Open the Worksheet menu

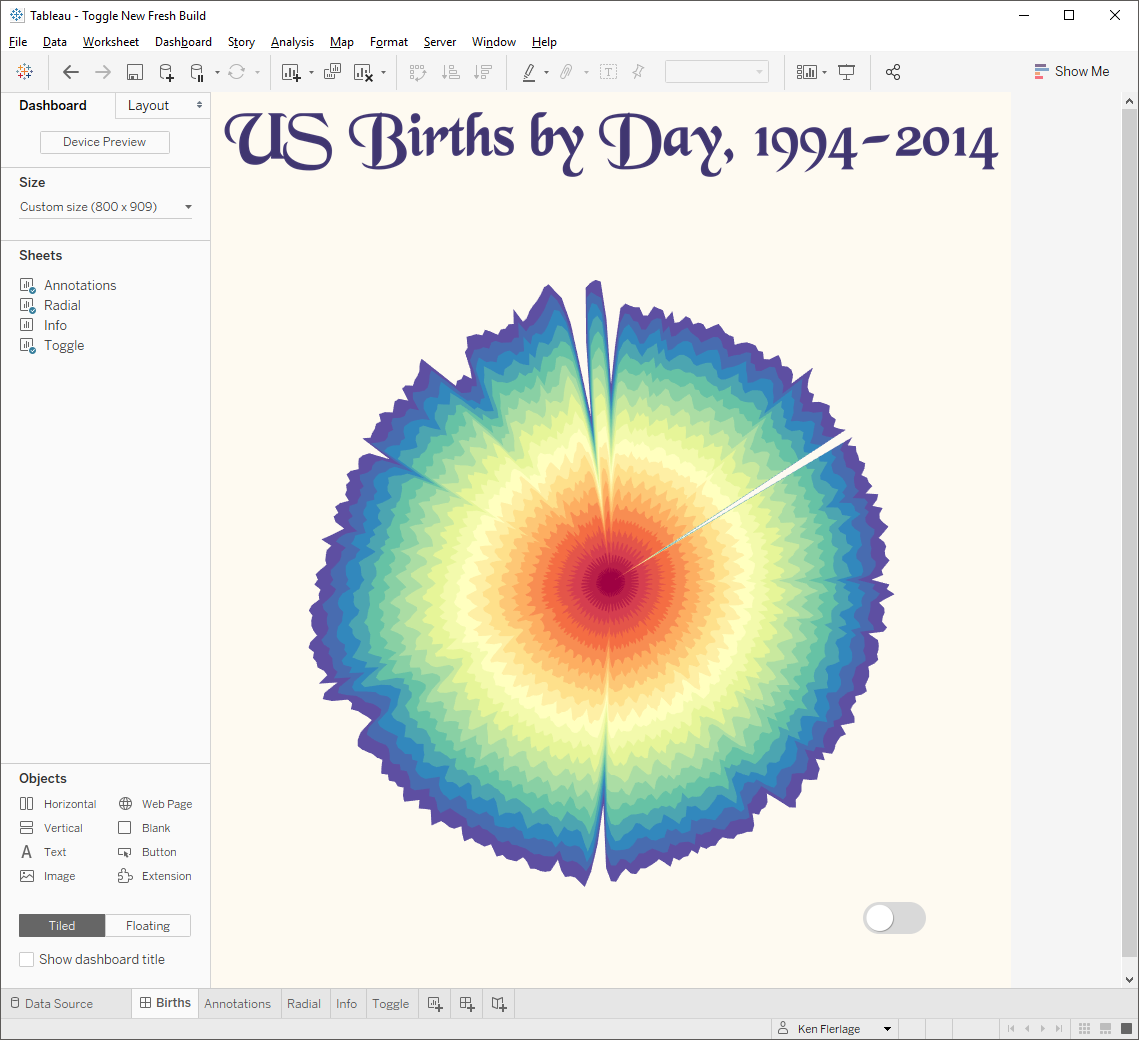pos(110,41)
